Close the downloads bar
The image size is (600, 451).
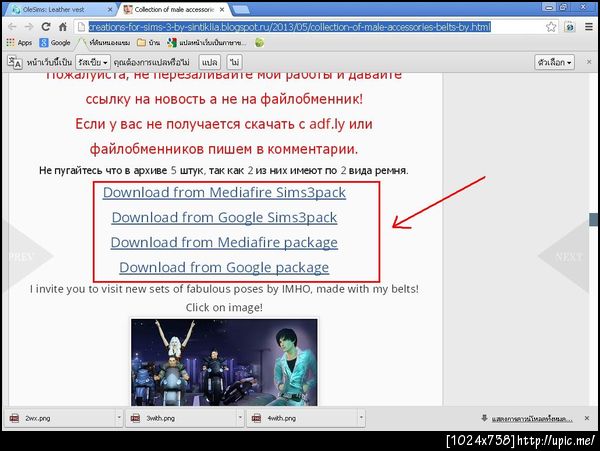click(587, 418)
